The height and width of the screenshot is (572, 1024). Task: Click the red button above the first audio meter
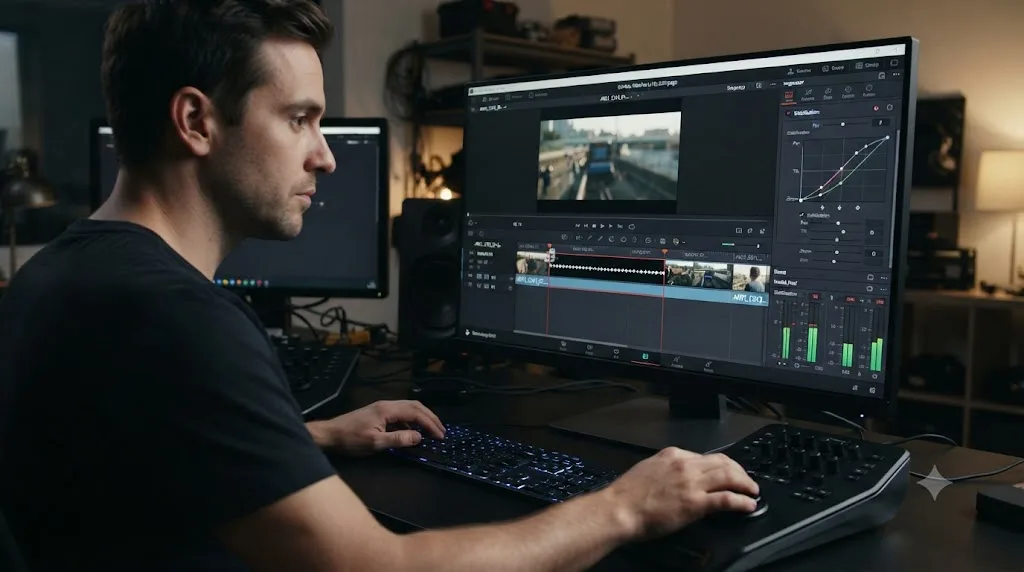pyautogui.click(x=815, y=296)
